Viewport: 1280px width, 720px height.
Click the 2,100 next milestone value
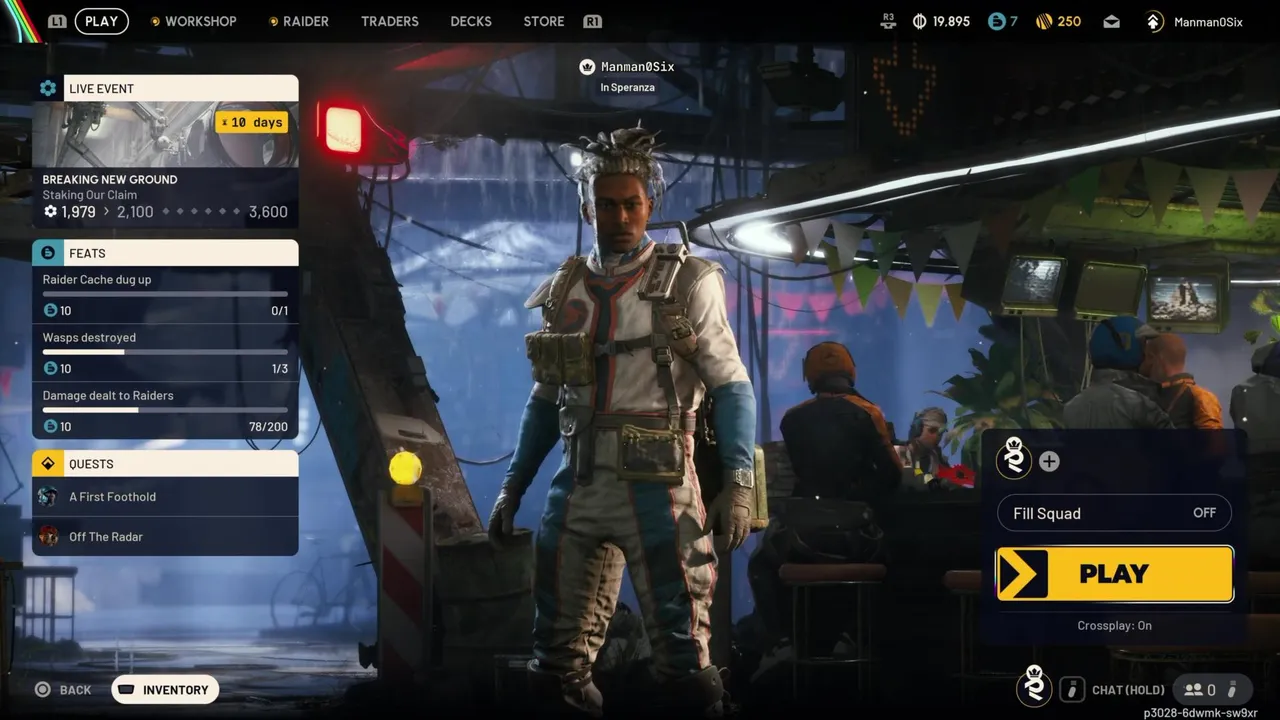click(x=135, y=212)
